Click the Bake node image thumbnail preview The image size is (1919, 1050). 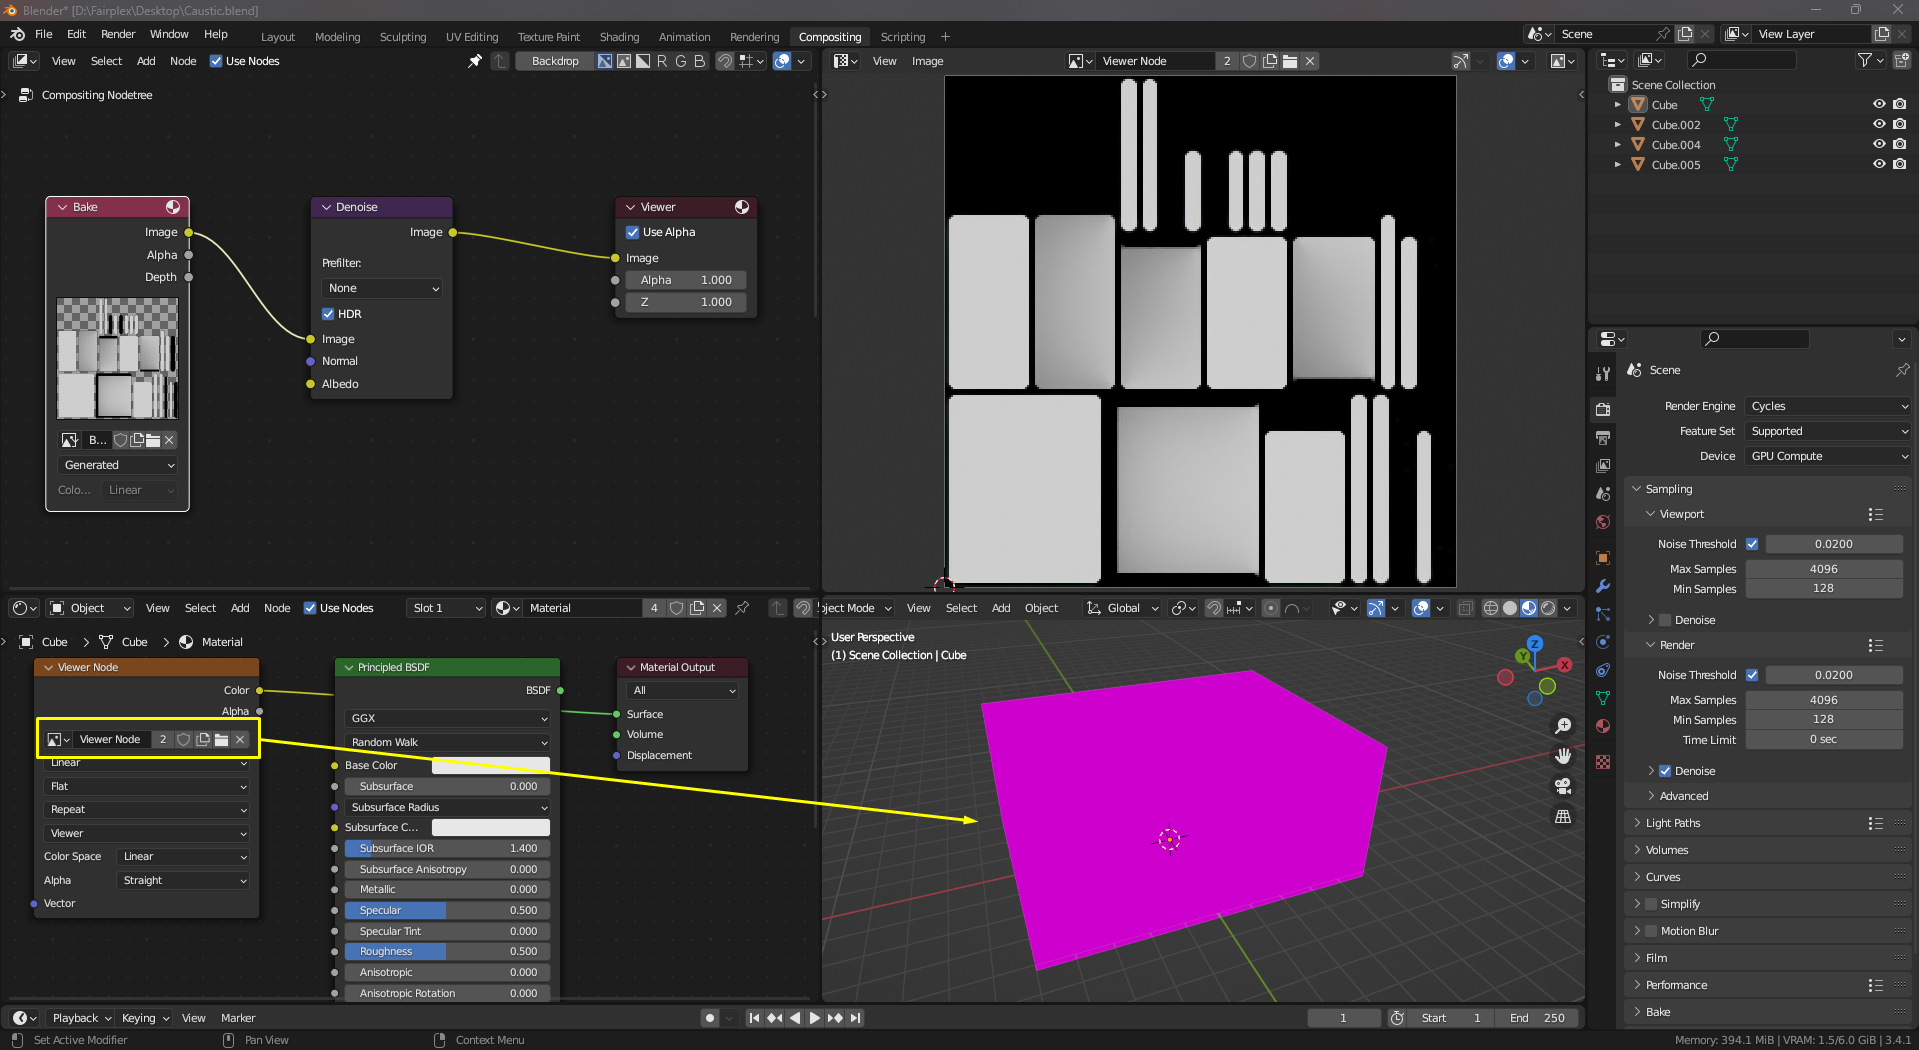click(117, 358)
